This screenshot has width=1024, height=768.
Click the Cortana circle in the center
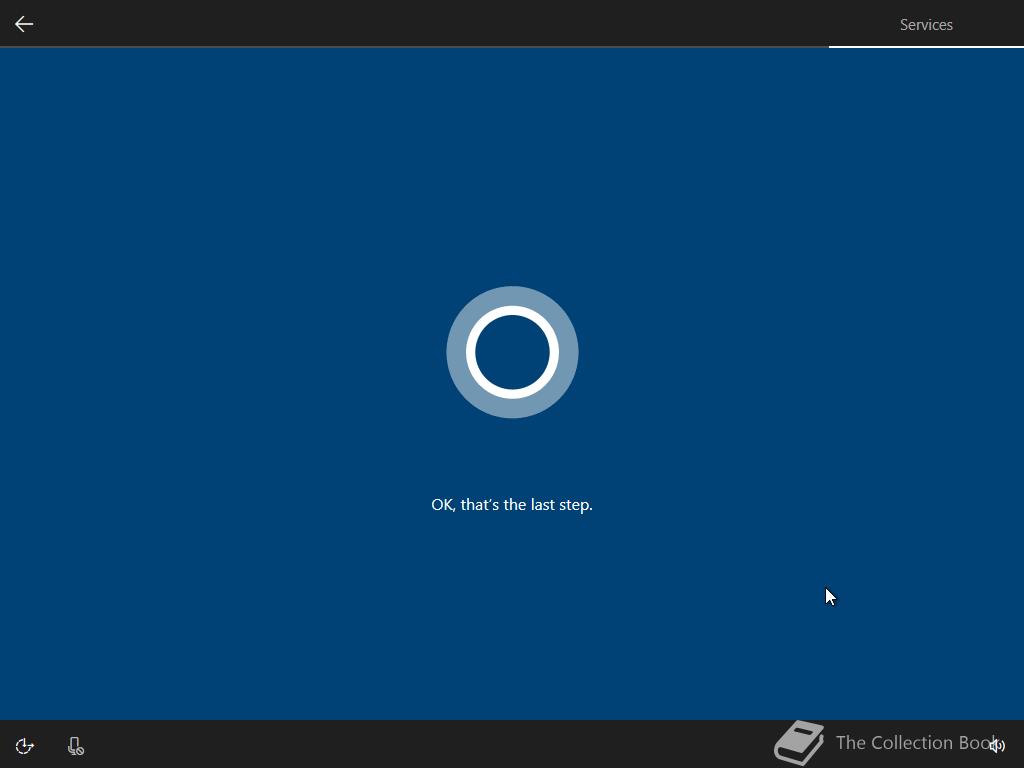point(512,352)
